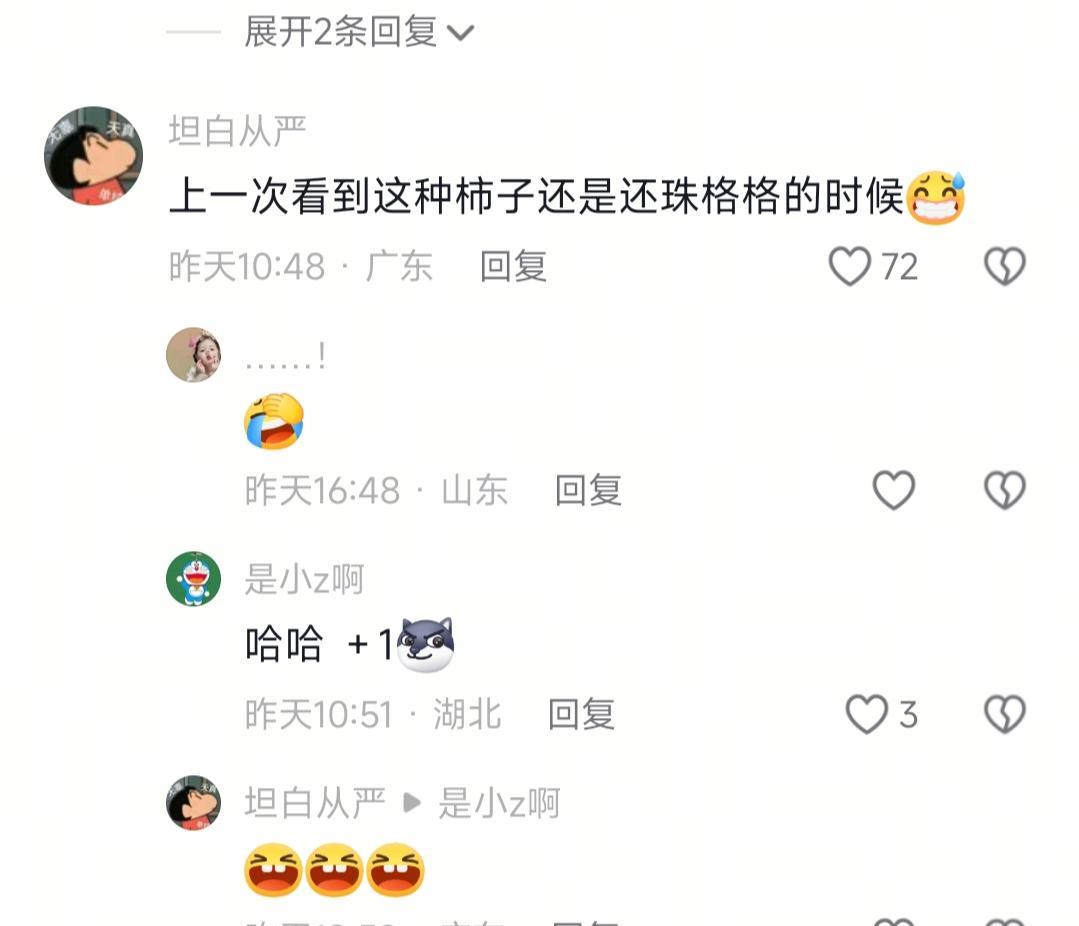Open the Doraemon avatar of 是小z啊
The height and width of the screenshot is (926, 1079).
point(194,579)
